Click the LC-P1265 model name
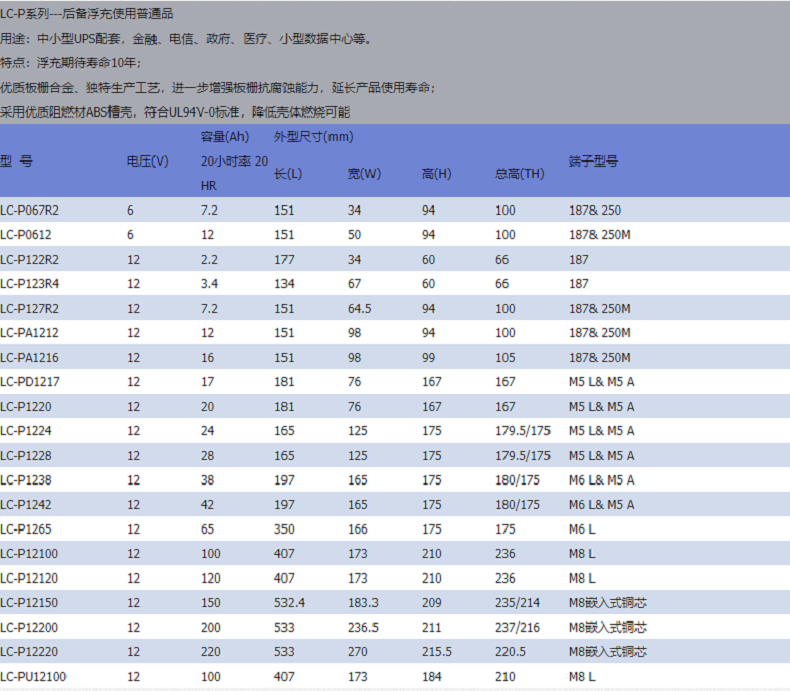790x691 pixels. pyautogui.click(x=26, y=530)
